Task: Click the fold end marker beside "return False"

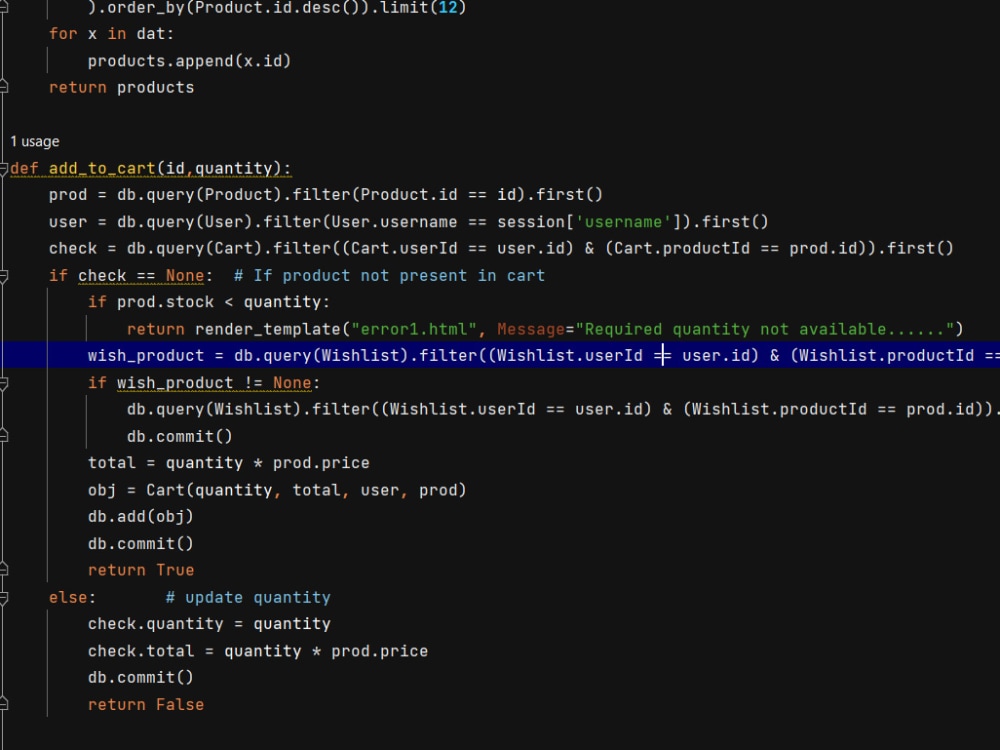Action: pyautogui.click(x=3, y=704)
